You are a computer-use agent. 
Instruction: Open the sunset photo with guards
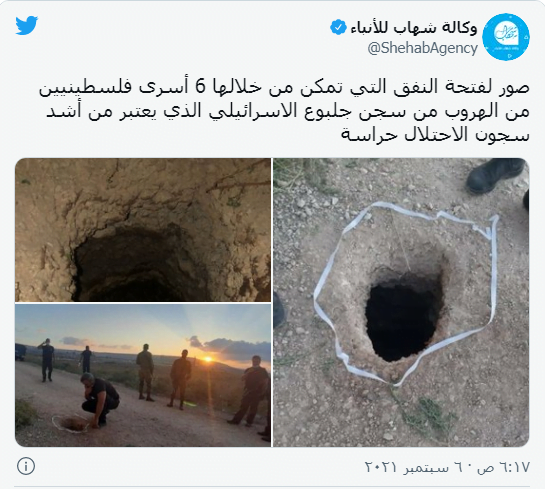point(143,375)
